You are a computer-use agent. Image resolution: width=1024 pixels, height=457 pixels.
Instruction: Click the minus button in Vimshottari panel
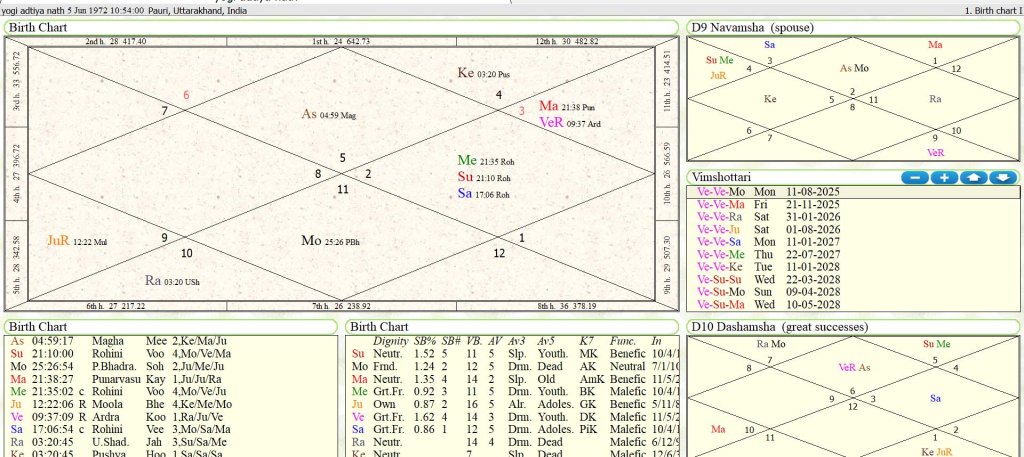(915, 177)
